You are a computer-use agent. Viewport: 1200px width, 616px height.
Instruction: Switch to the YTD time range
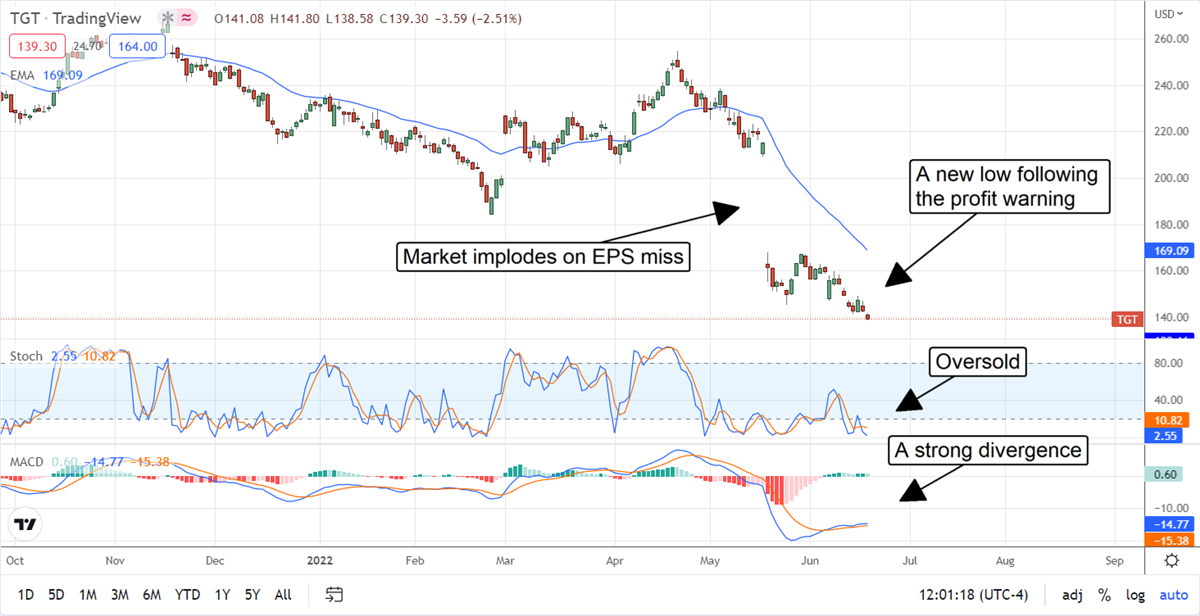tap(187, 595)
